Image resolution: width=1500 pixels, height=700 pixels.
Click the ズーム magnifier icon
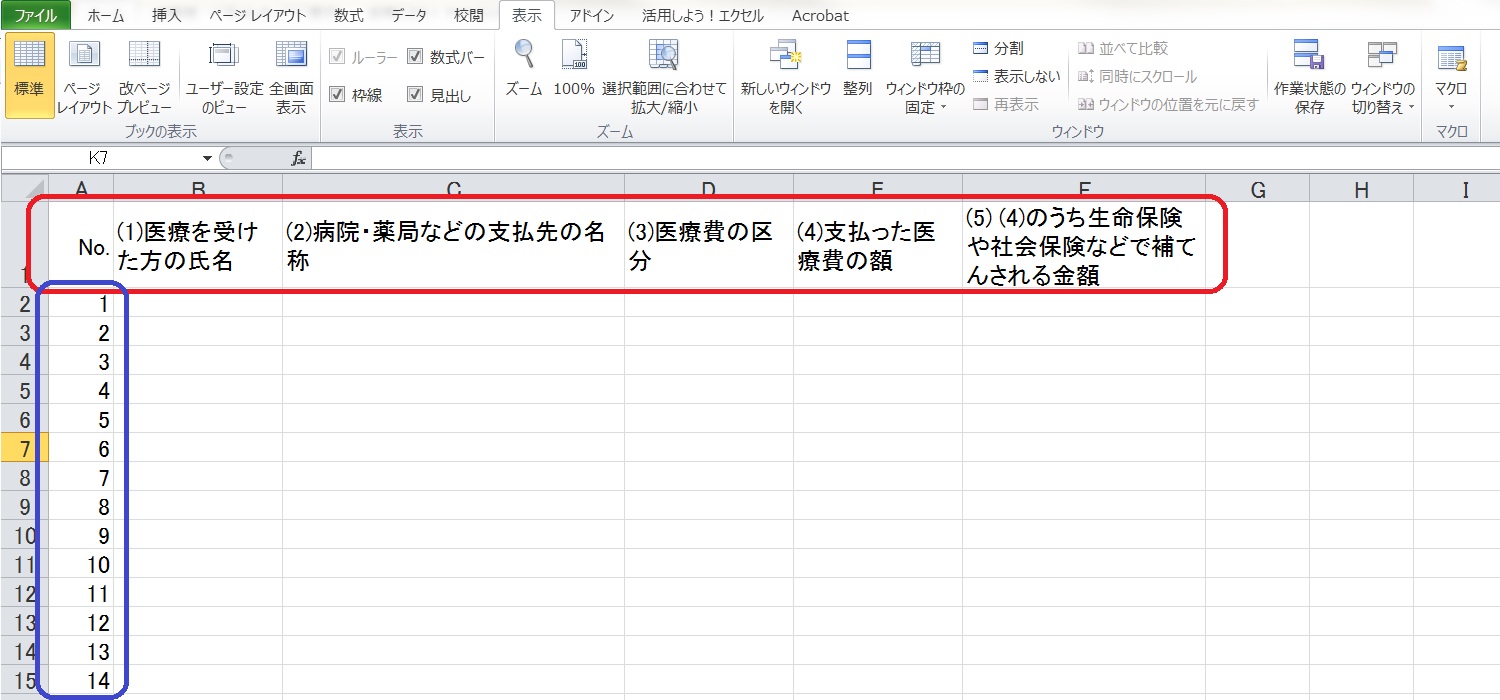(523, 55)
